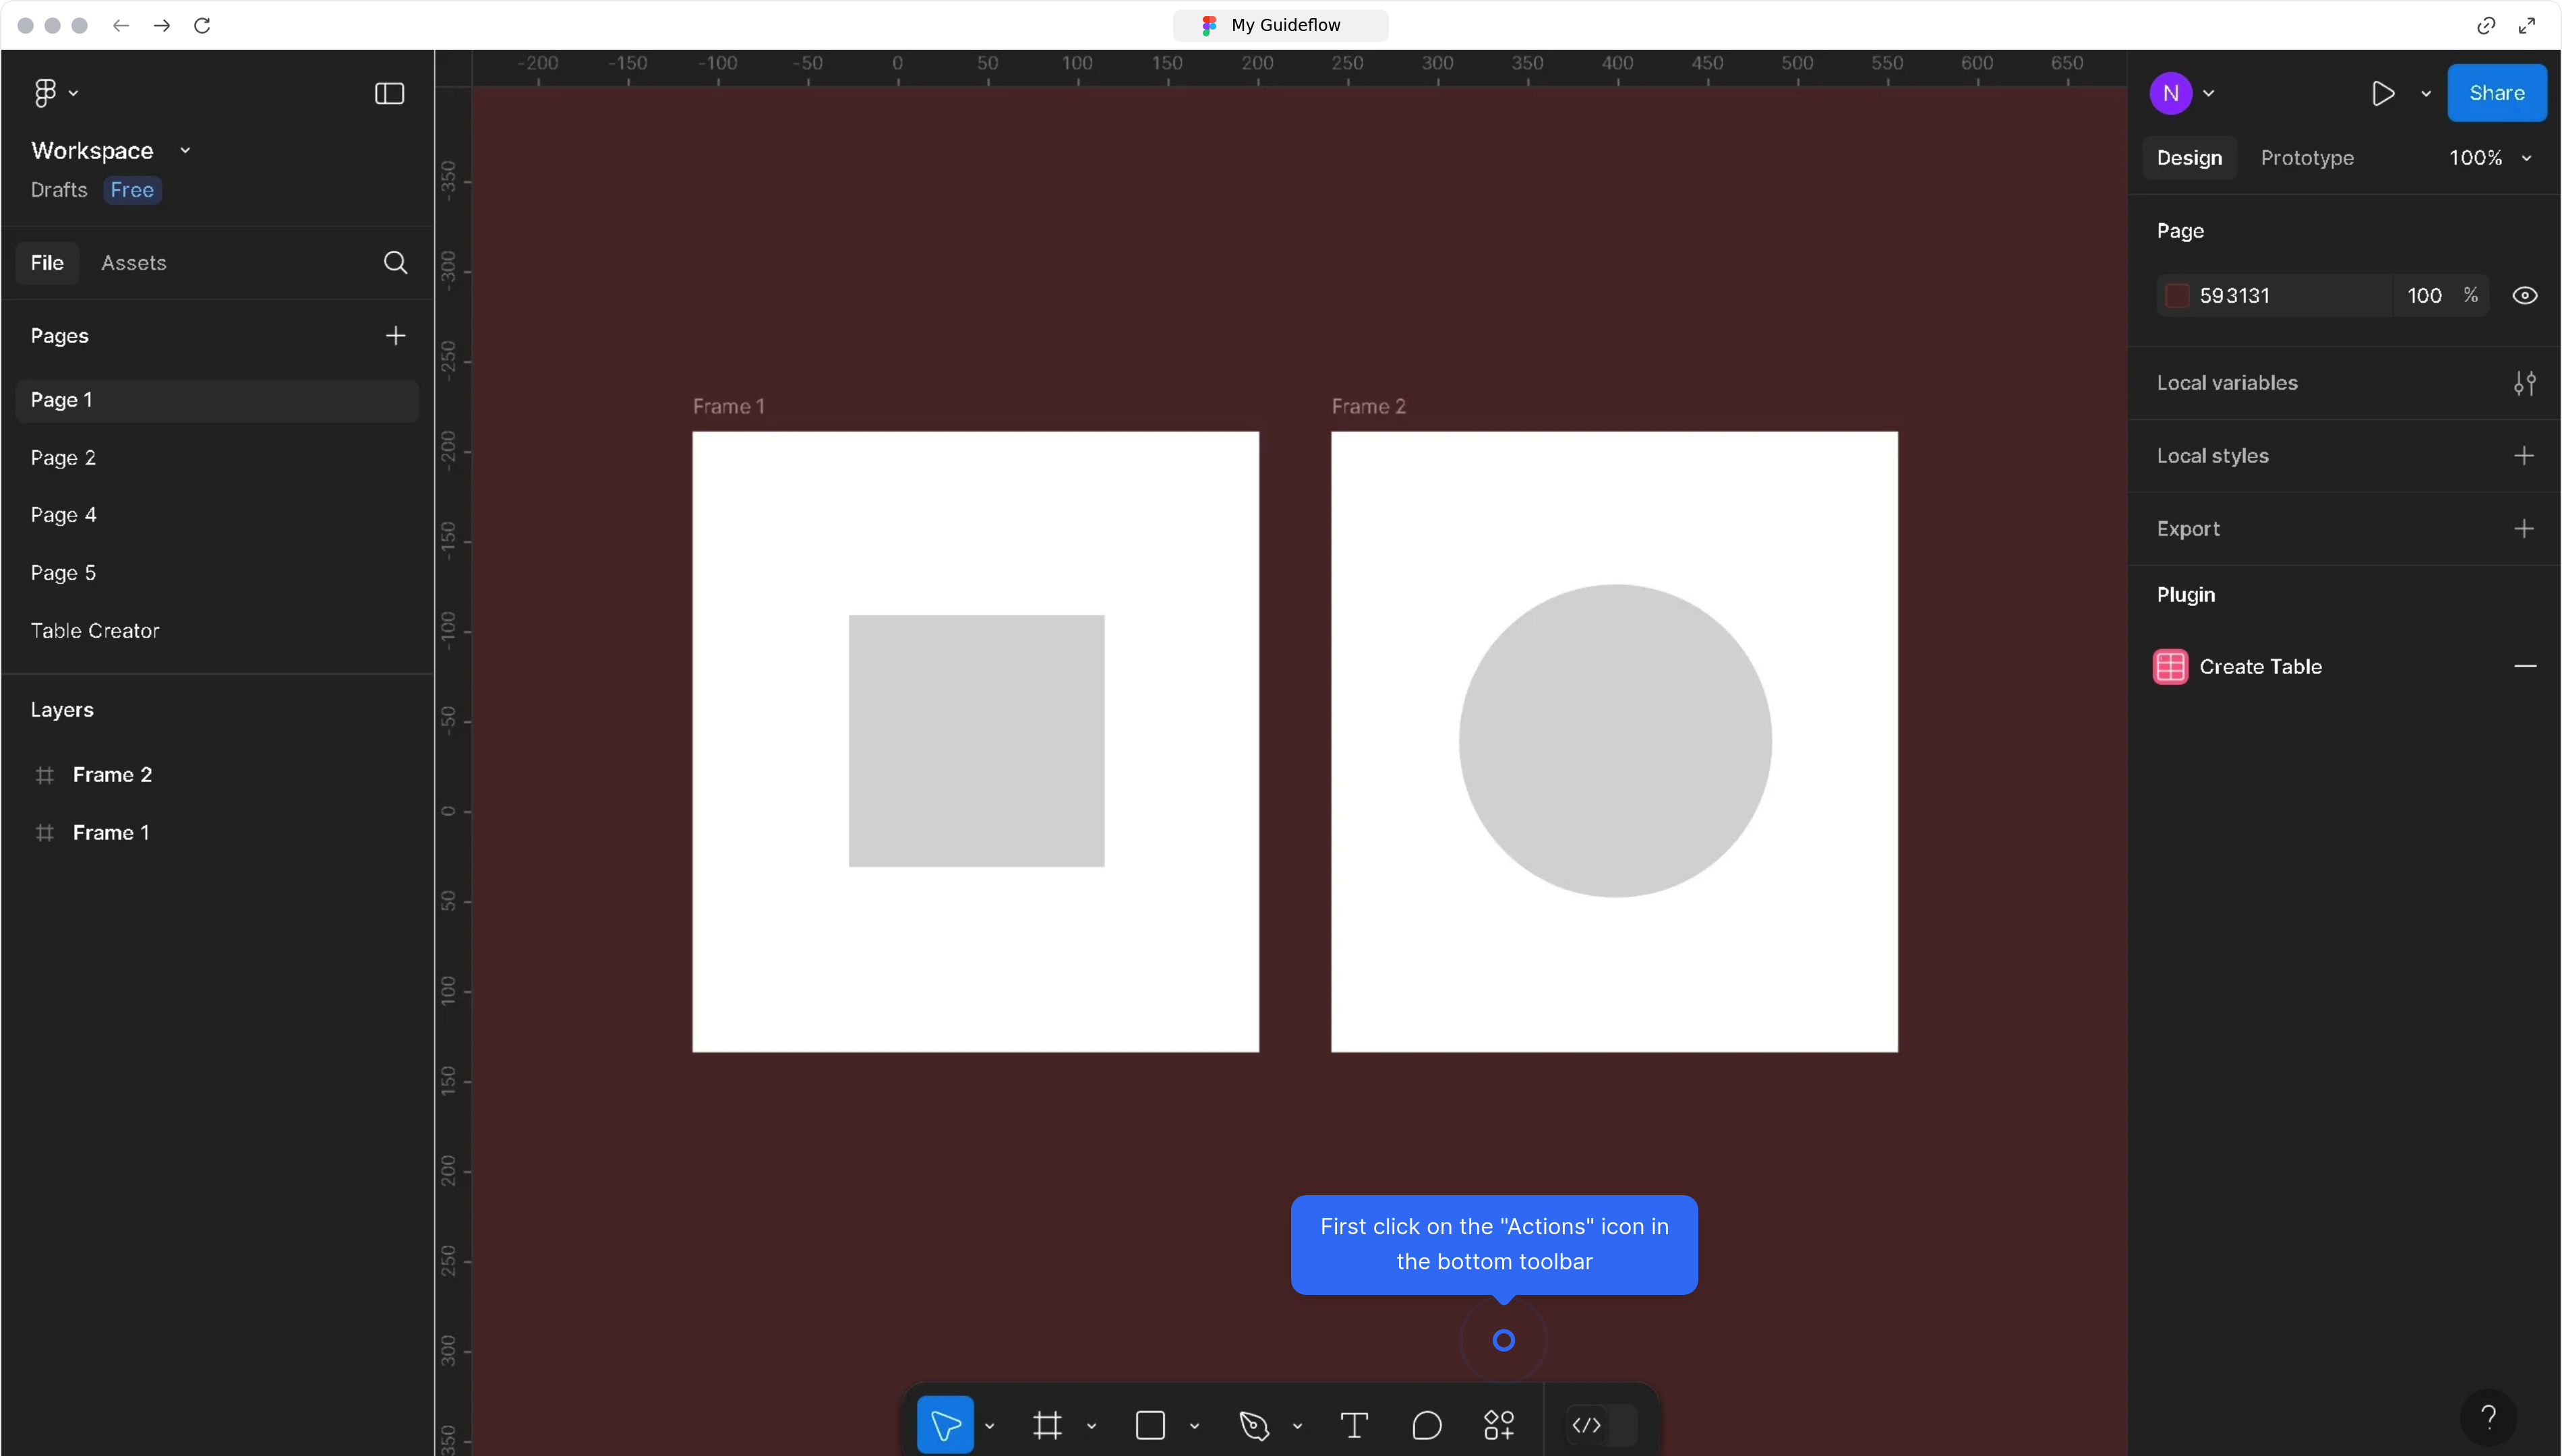This screenshot has height=1456, width=2562.
Task: Switch to the Prototype tab
Action: tap(2307, 157)
